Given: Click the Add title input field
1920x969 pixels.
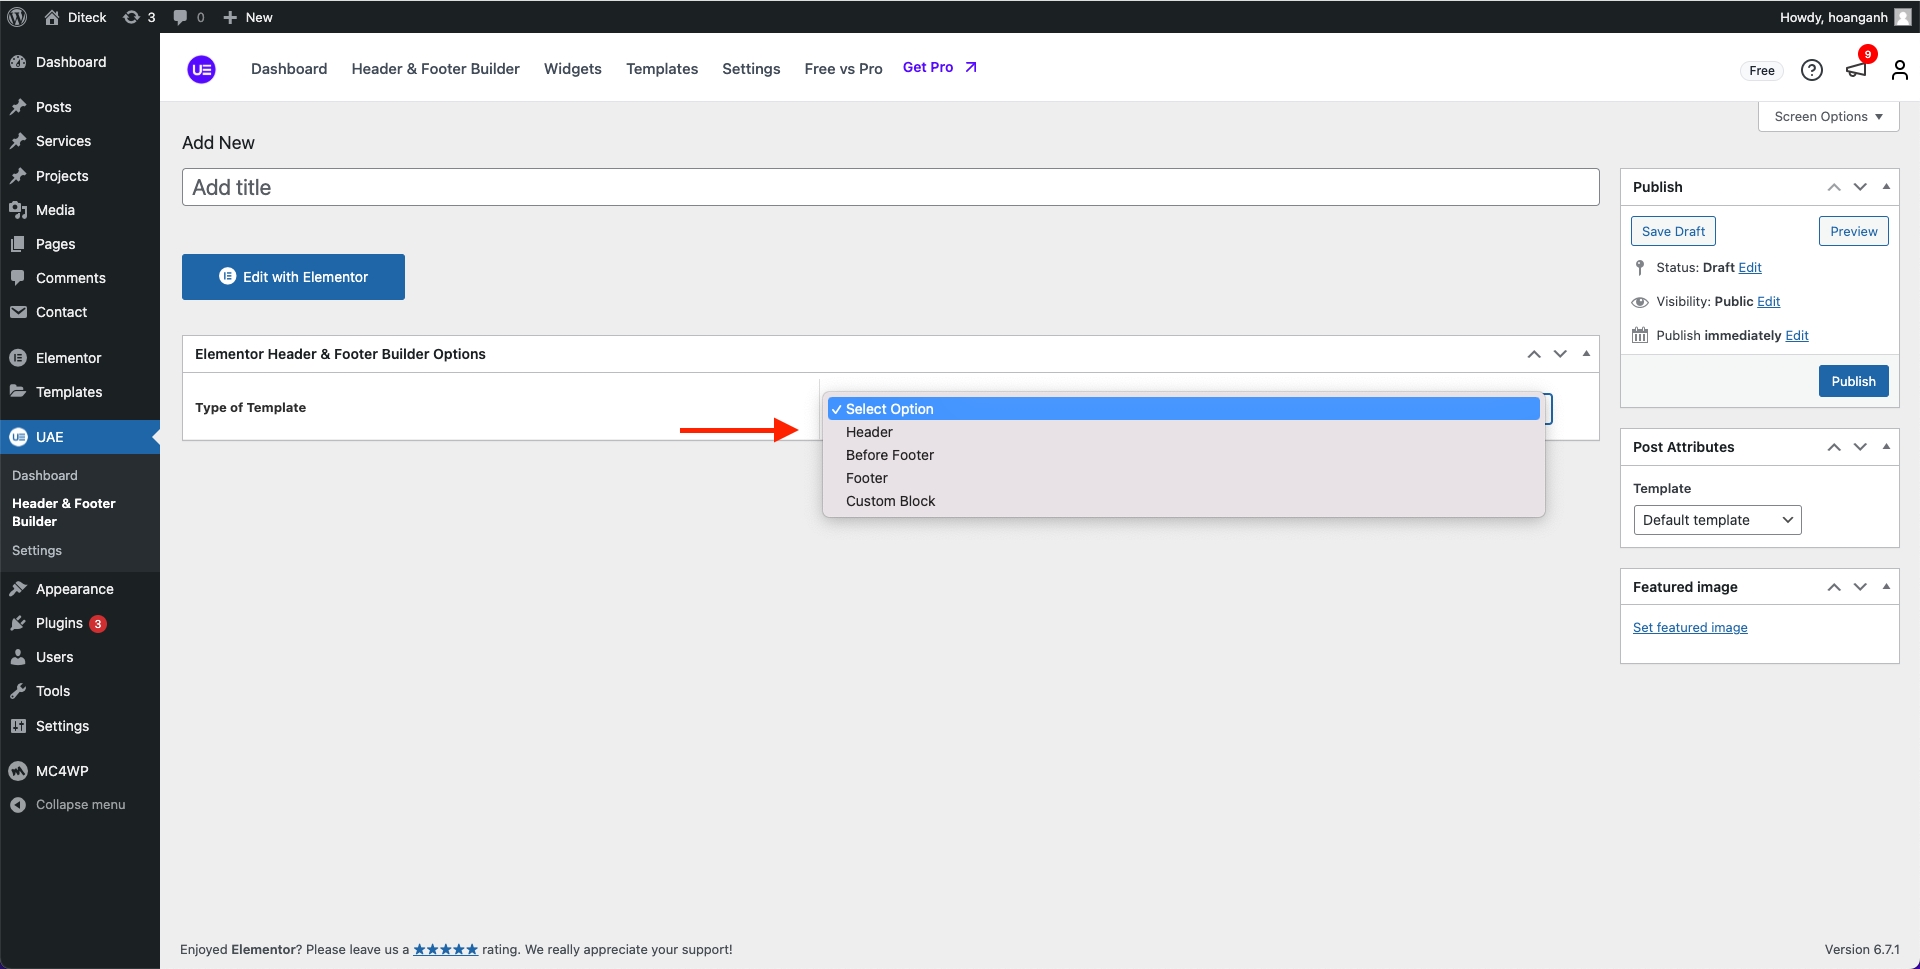Looking at the screenshot, I should (890, 187).
